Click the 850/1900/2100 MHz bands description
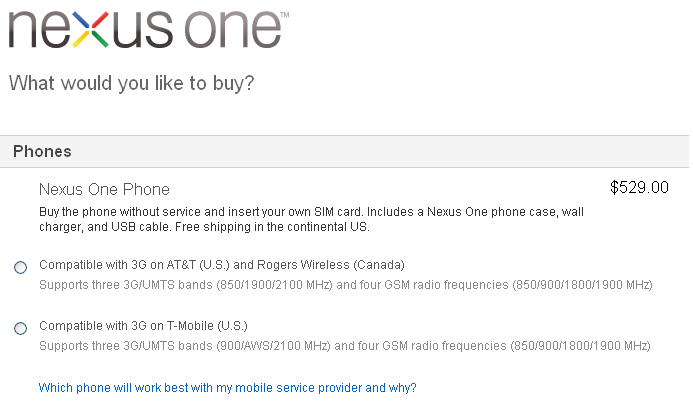Screen dimensions: 693x402 [x=346, y=284]
